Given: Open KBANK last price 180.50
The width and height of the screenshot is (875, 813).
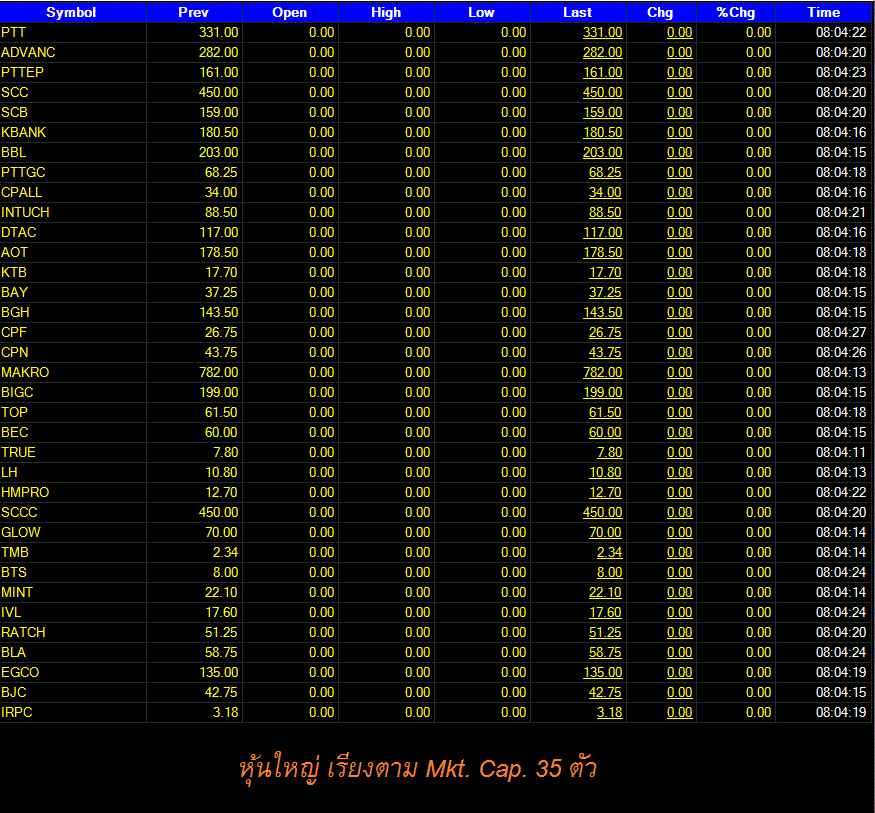Looking at the screenshot, I should [602, 133].
